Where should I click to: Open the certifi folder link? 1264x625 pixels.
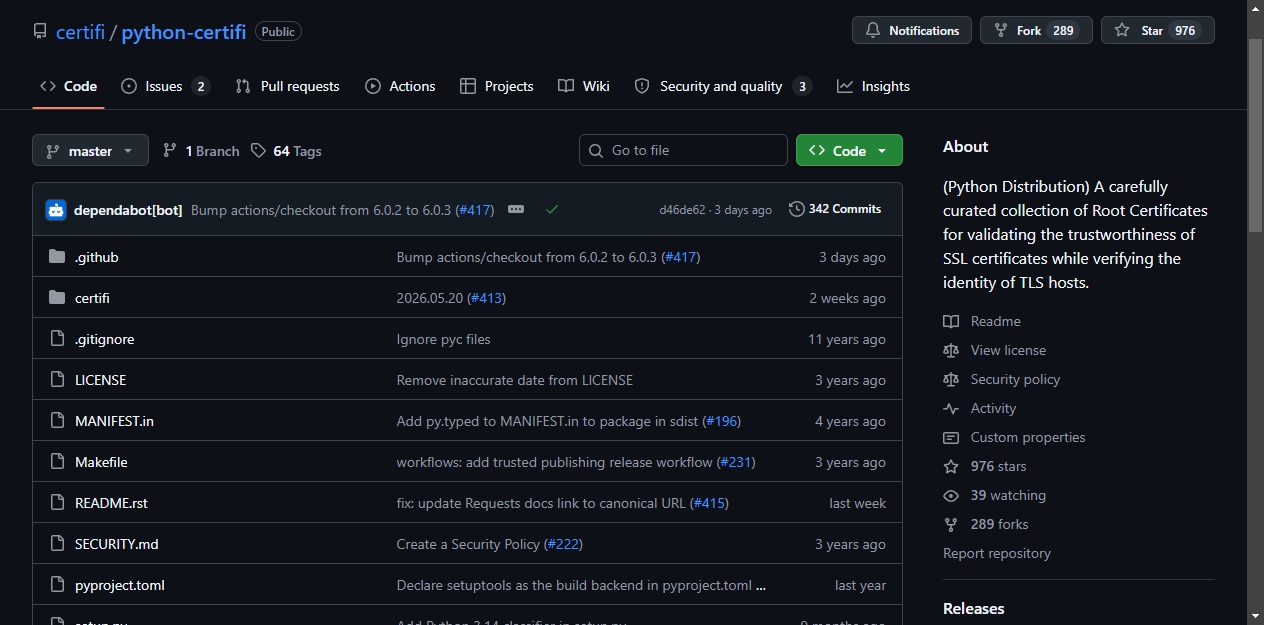coord(92,298)
